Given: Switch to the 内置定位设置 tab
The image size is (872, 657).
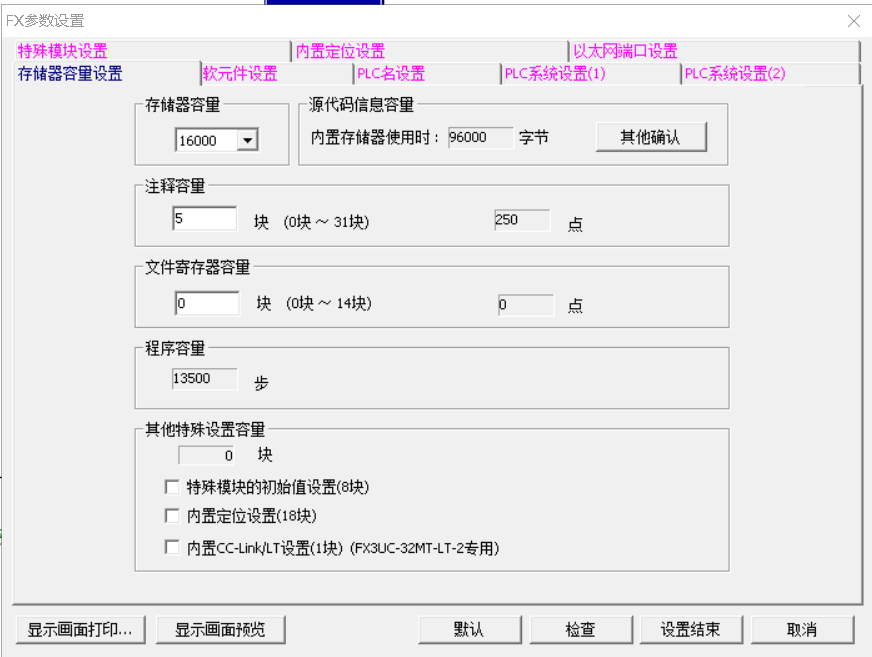Looking at the screenshot, I should 340,51.
